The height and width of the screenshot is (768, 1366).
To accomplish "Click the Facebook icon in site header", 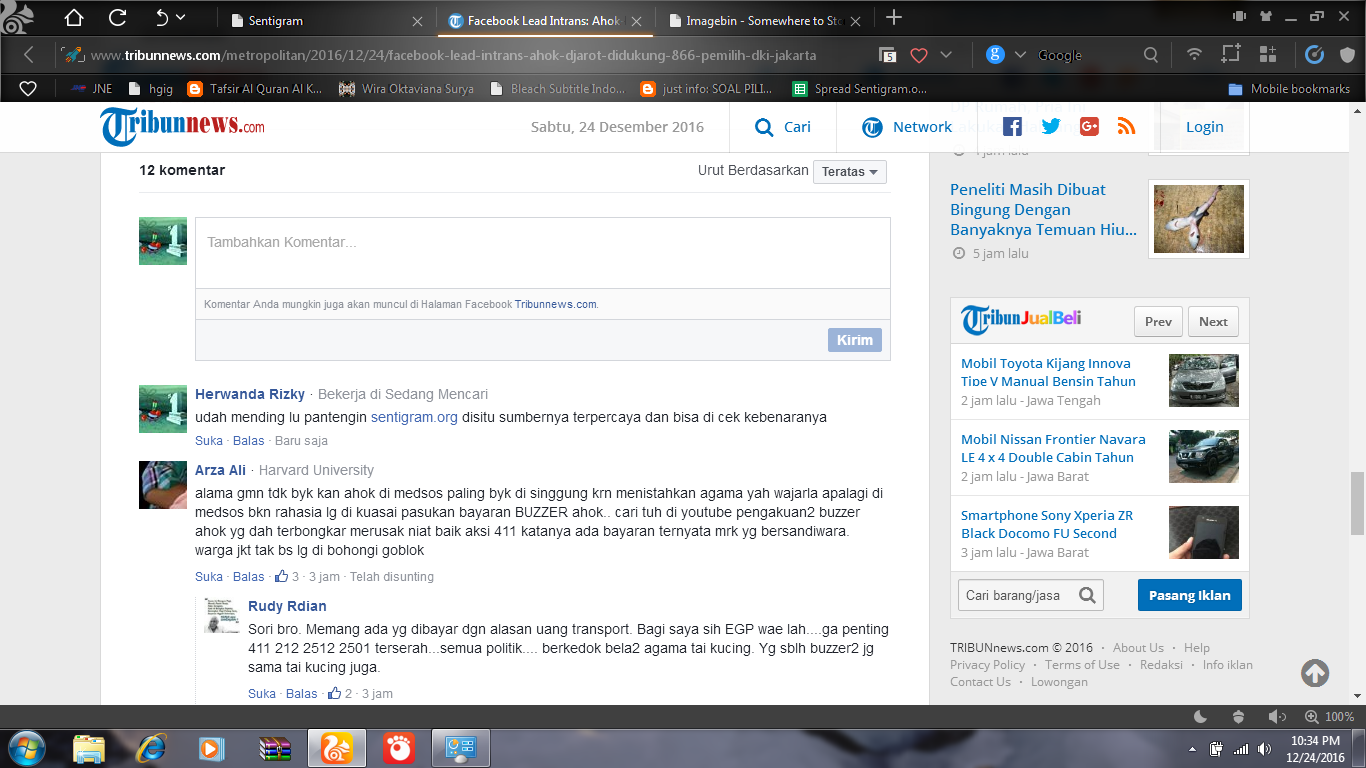I will pyautogui.click(x=1012, y=126).
